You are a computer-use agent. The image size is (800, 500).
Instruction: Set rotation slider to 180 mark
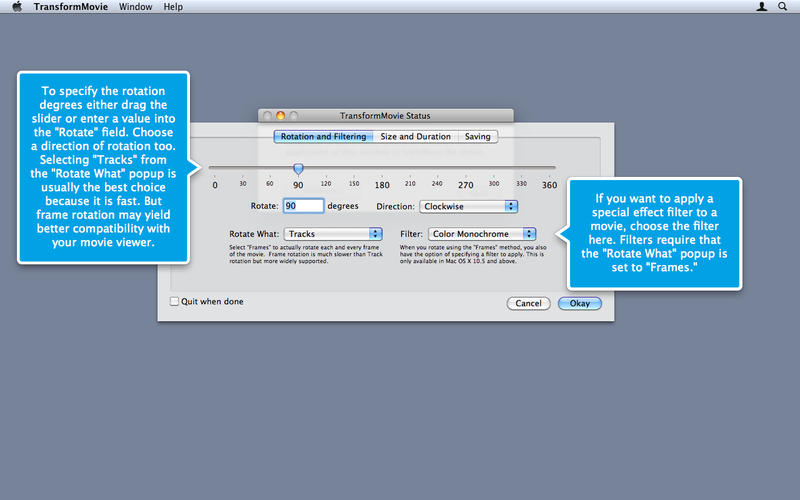point(382,167)
